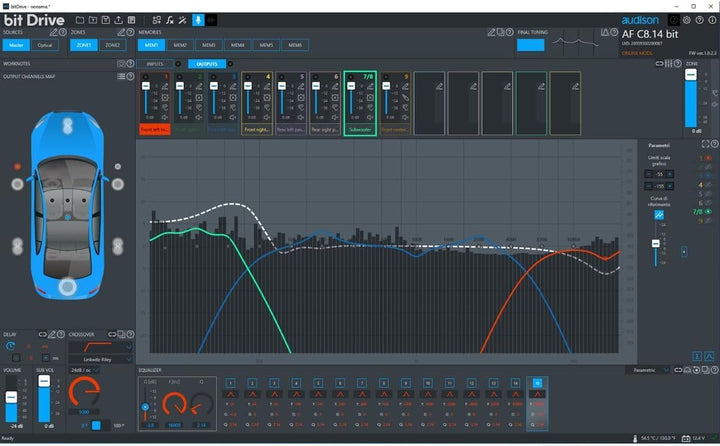720x446 pixels.
Task: Open project folder icon in top toolbar
Action: point(80,20)
